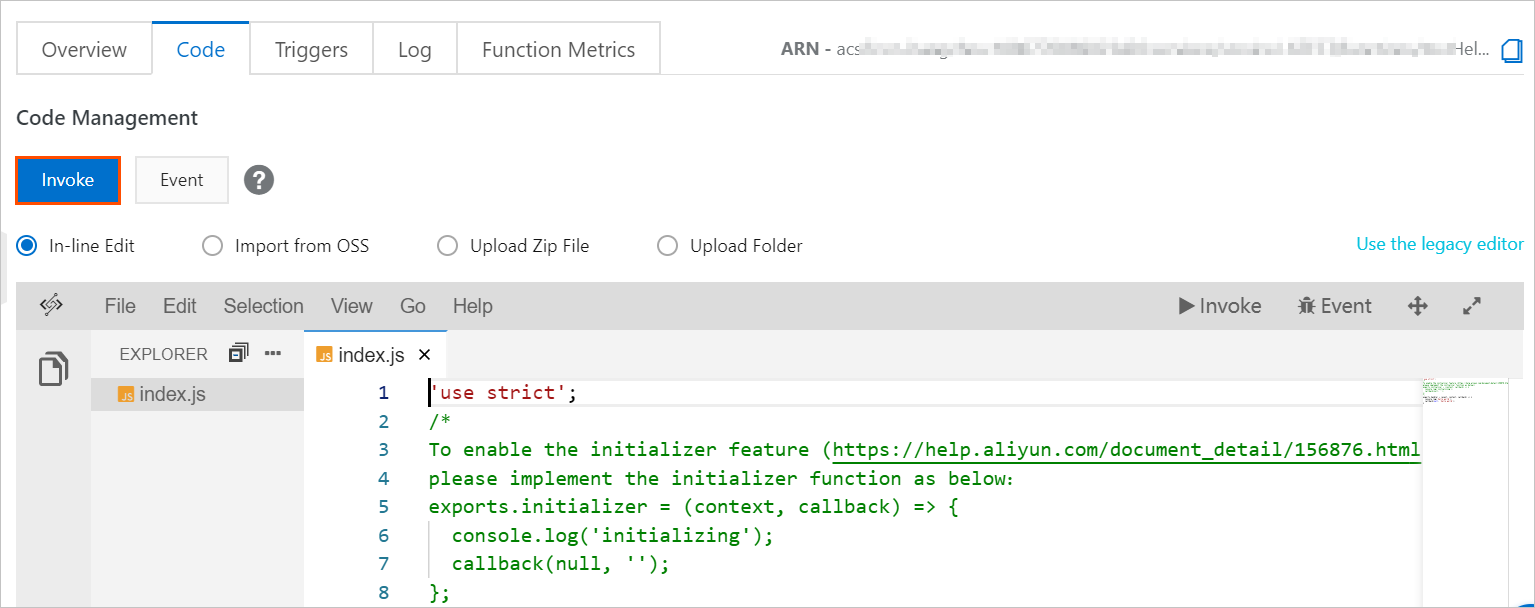Image resolution: width=1535 pixels, height=608 pixels.
Task: Pick the Upload Folder radio option
Action: coord(668,245)
